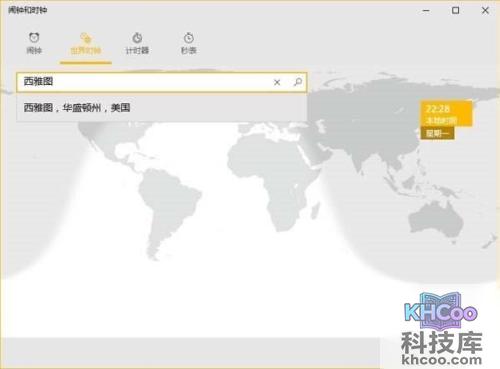Switch to the Timer (计时器) tab
500x369 pixels.
click(137, 43)
